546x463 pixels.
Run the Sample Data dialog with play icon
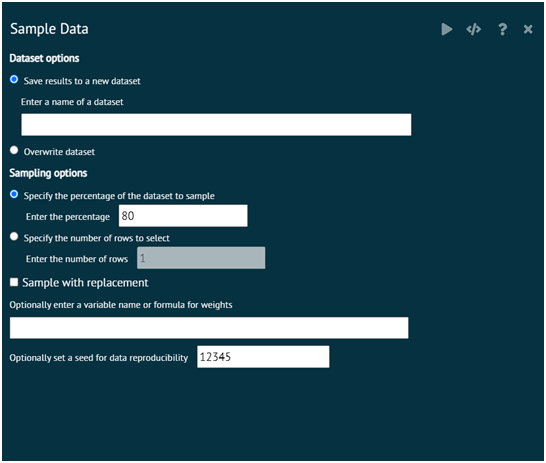point(447,29)
